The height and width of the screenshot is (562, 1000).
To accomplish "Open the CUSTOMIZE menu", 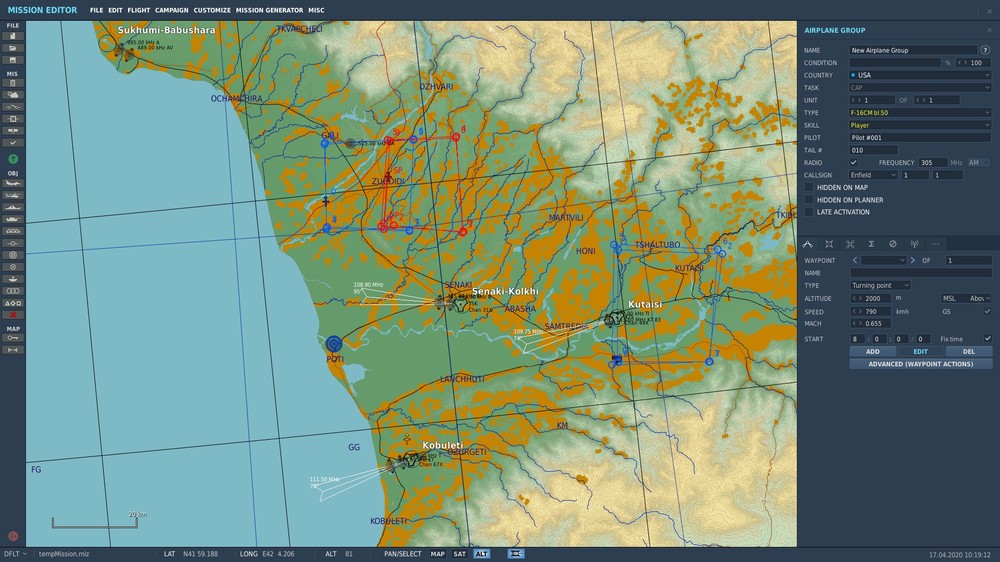I will [212, 10].
